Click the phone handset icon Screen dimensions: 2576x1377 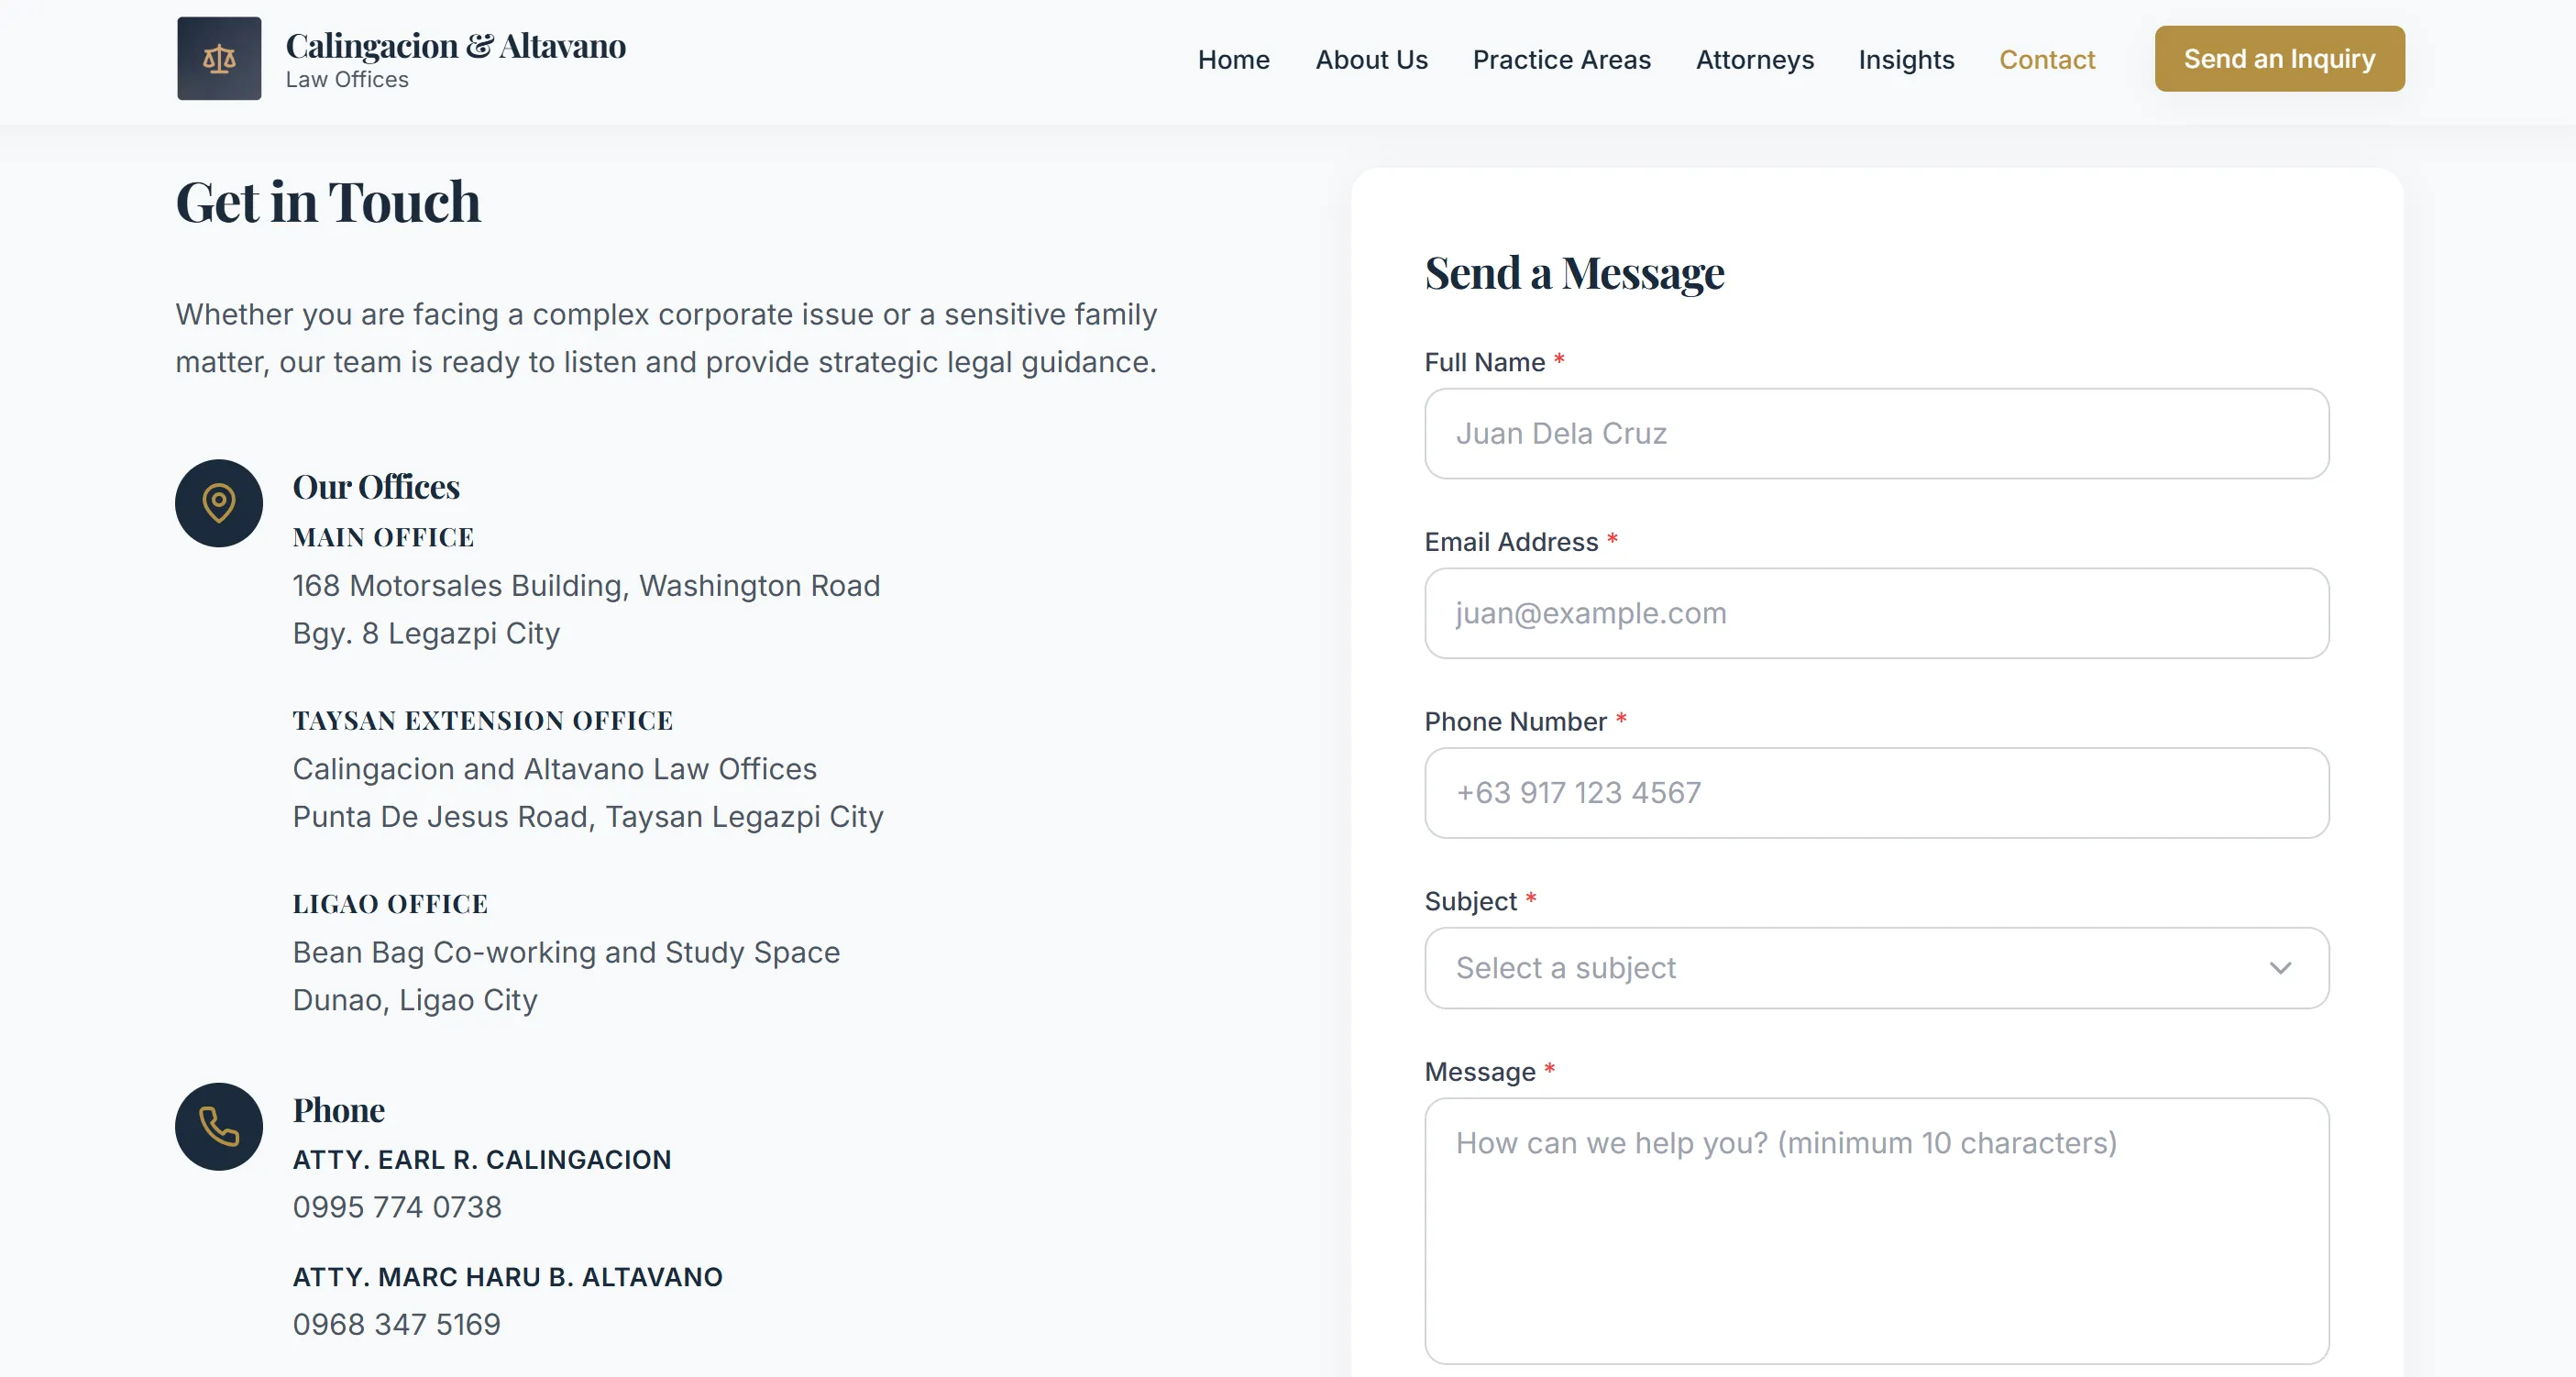click(219, 1126)
